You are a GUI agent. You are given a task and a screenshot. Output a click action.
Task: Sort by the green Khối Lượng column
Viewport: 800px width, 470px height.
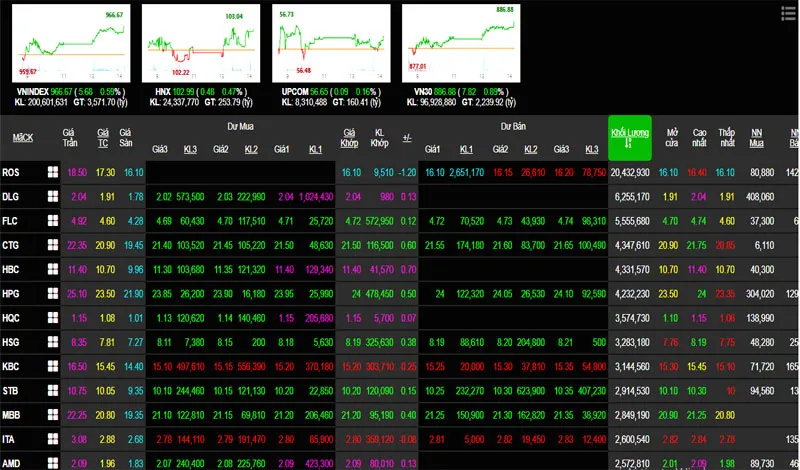tap(630, 138)
